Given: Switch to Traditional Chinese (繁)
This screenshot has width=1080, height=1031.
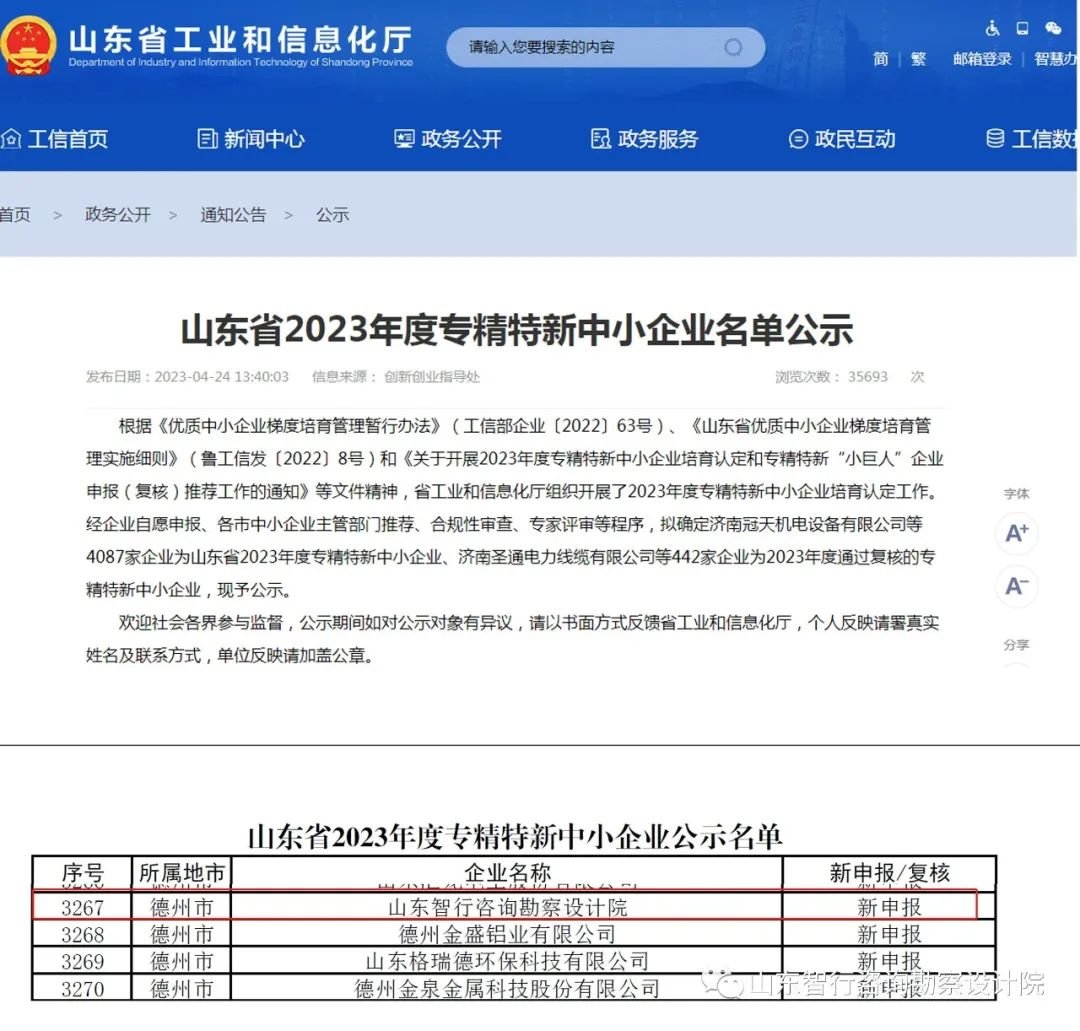Looking at the screenshot, I should click(x=918, y=59).
